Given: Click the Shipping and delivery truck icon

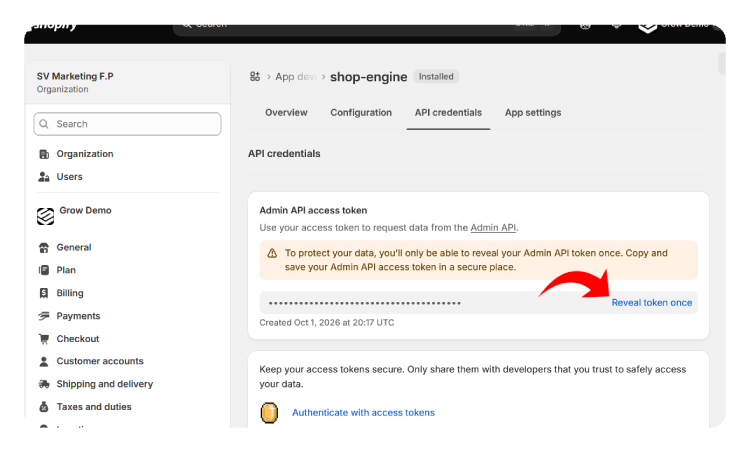Looking at the screenshot, I should 44,384.
